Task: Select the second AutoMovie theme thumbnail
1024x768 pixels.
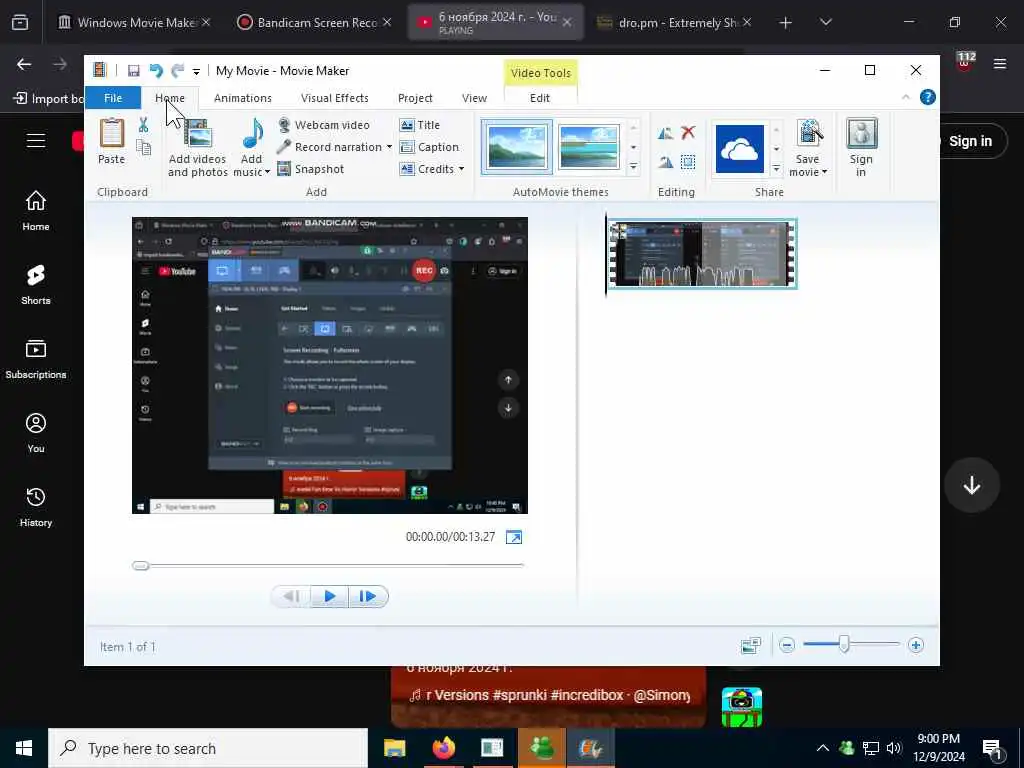Action: coord(589,147)
